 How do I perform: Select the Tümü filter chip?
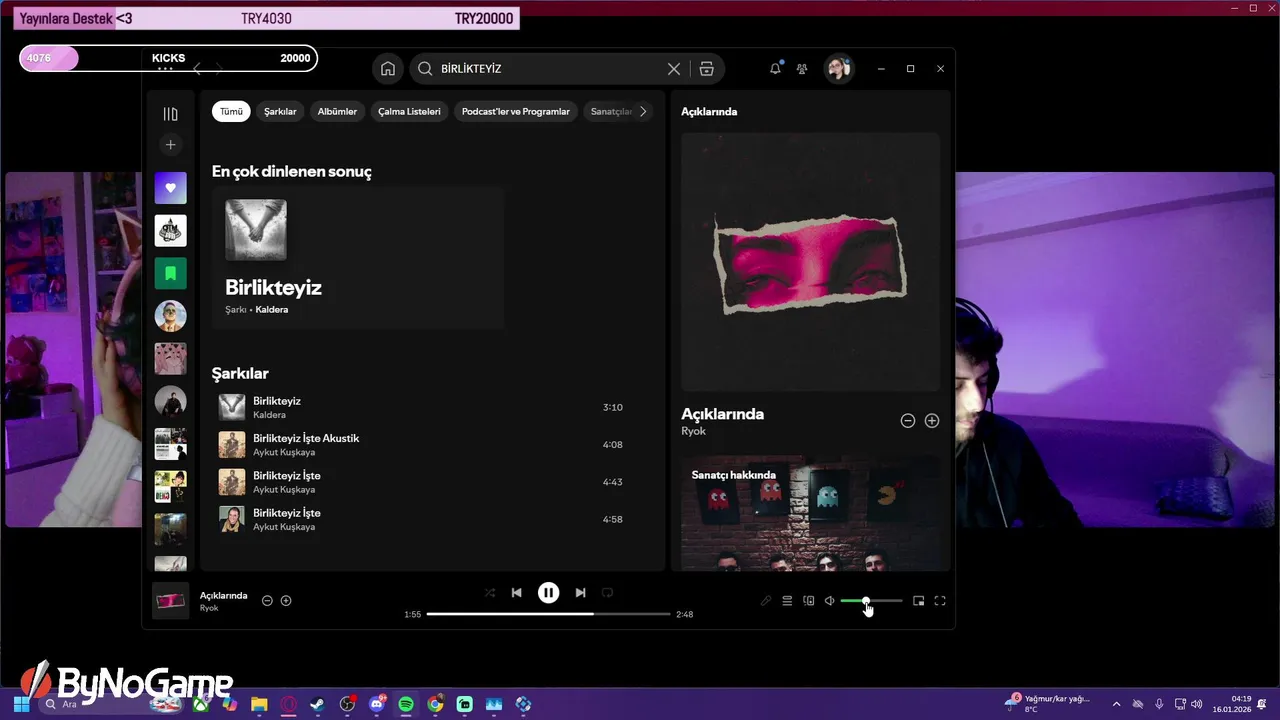pyautogui.click(x=231, y=111)
